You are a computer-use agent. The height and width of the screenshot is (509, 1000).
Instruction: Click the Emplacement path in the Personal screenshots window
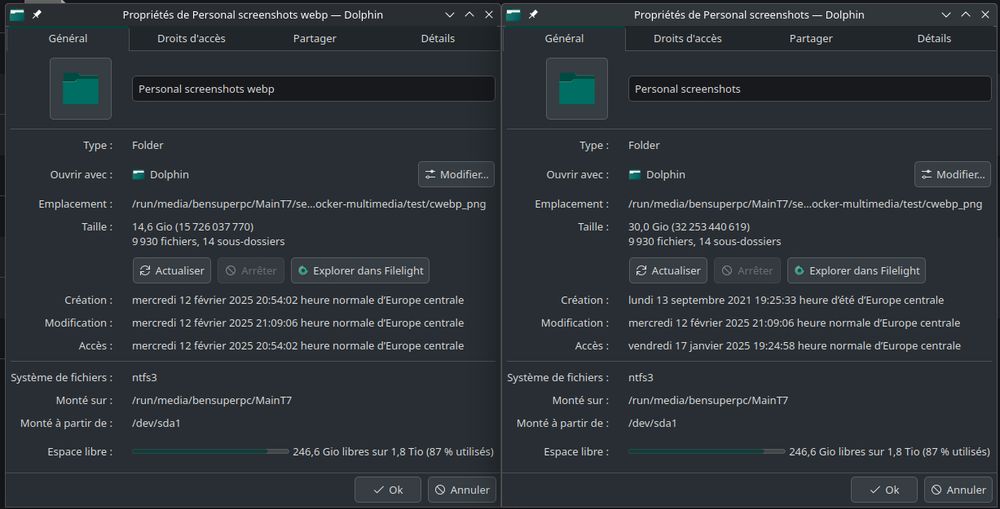(805, 204)
